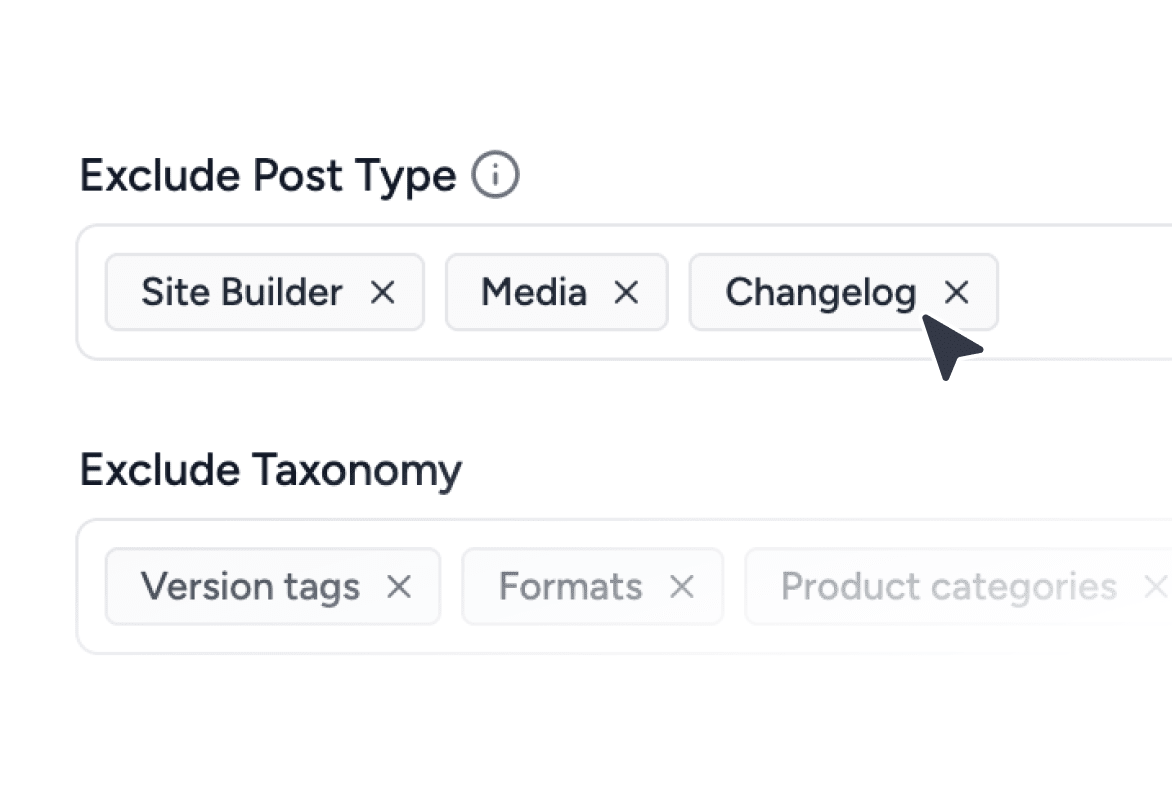Screen dimensions: 1172x800
Task: Select the Version tags chip label
Action: 249,587
